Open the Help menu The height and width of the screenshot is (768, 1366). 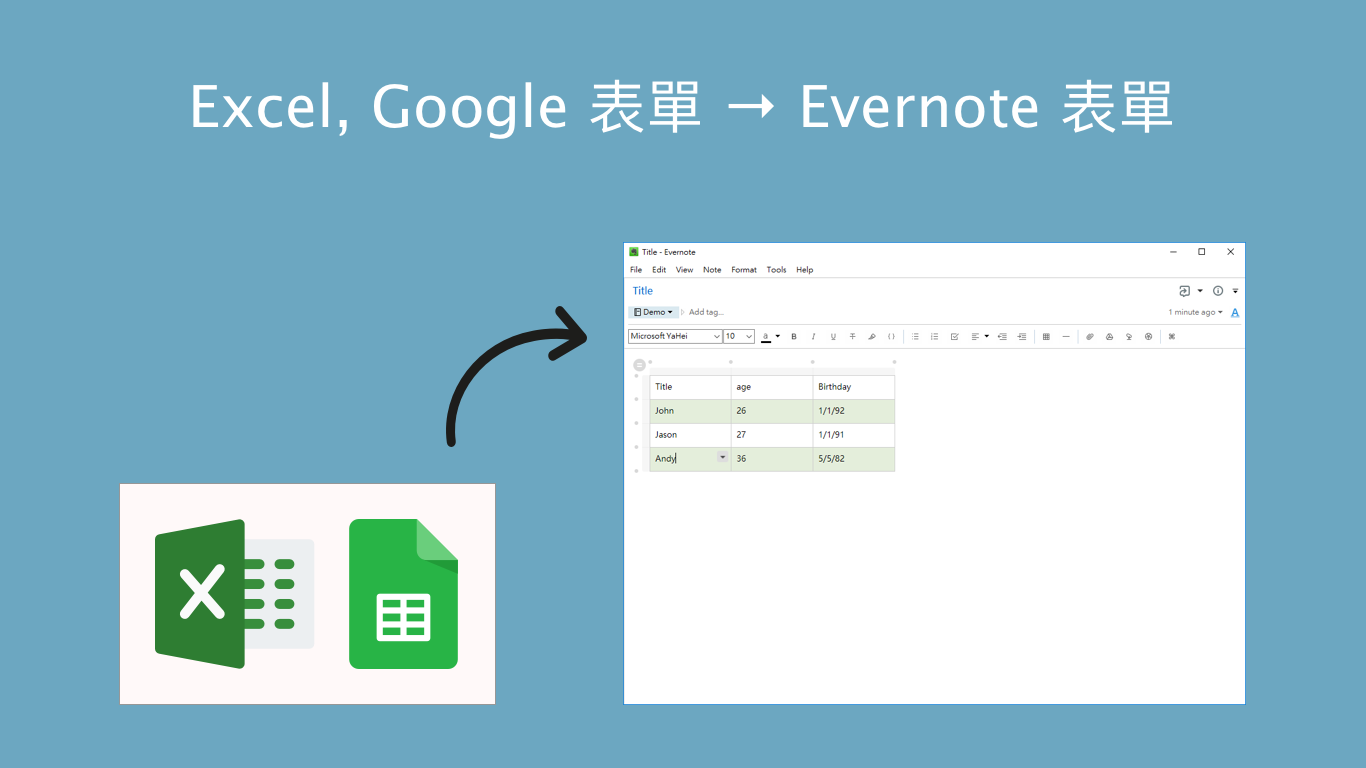[x=805, y=270]
